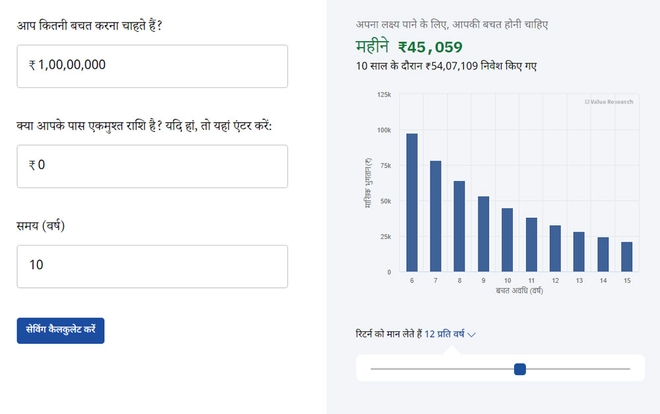Image resolution: width=660 pixels, height=414 pixels.
Task: Click the return rate slider handle
Action: pyautogui.click(x=520, y=369)
